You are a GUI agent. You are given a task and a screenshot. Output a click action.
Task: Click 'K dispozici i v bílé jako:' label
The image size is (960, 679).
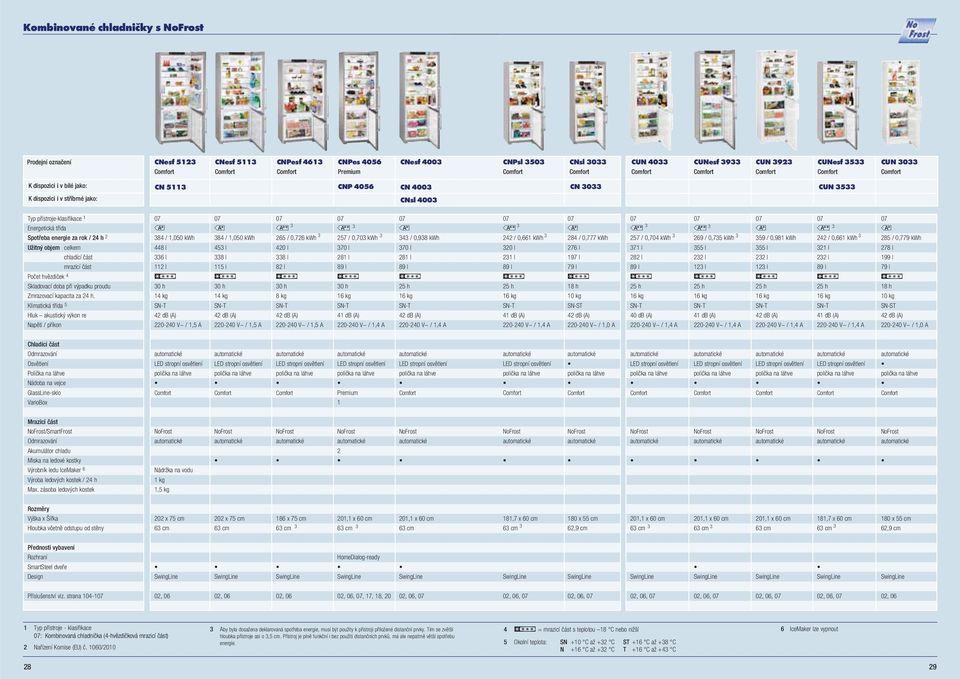[58, 186]
